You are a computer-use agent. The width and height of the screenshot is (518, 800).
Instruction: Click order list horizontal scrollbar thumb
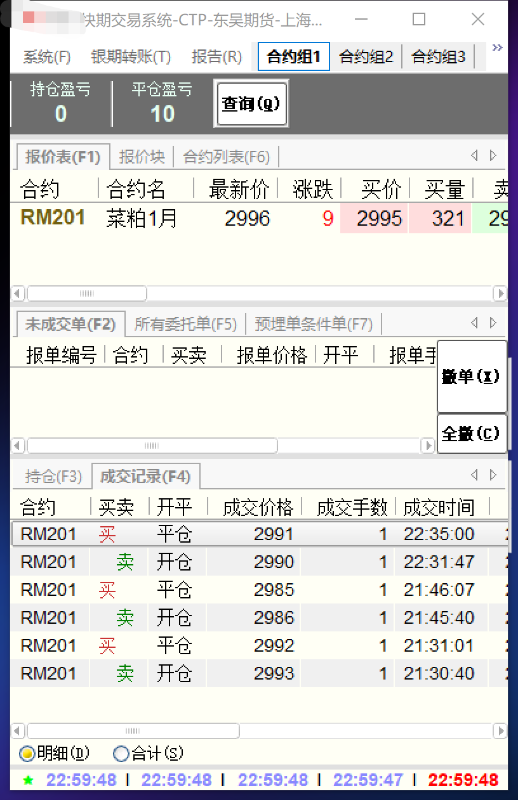pyautogui.click(x=152, y=445)
